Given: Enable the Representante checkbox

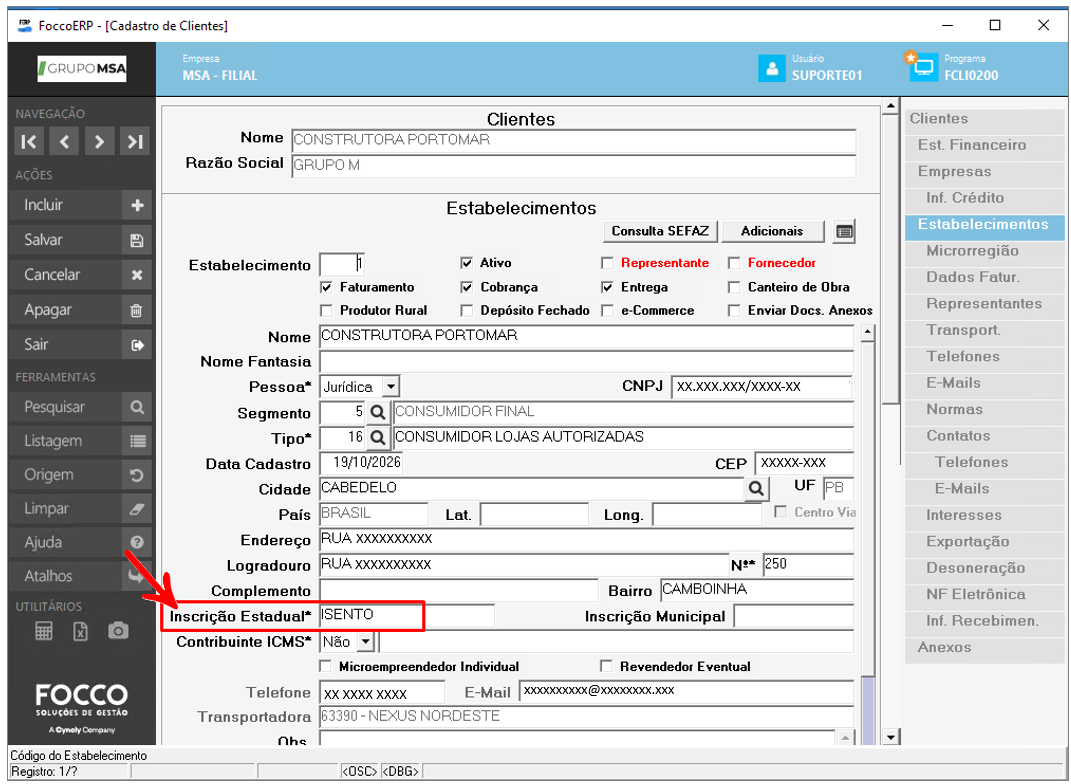Looking at the screenshot, I should click(607, 263).
